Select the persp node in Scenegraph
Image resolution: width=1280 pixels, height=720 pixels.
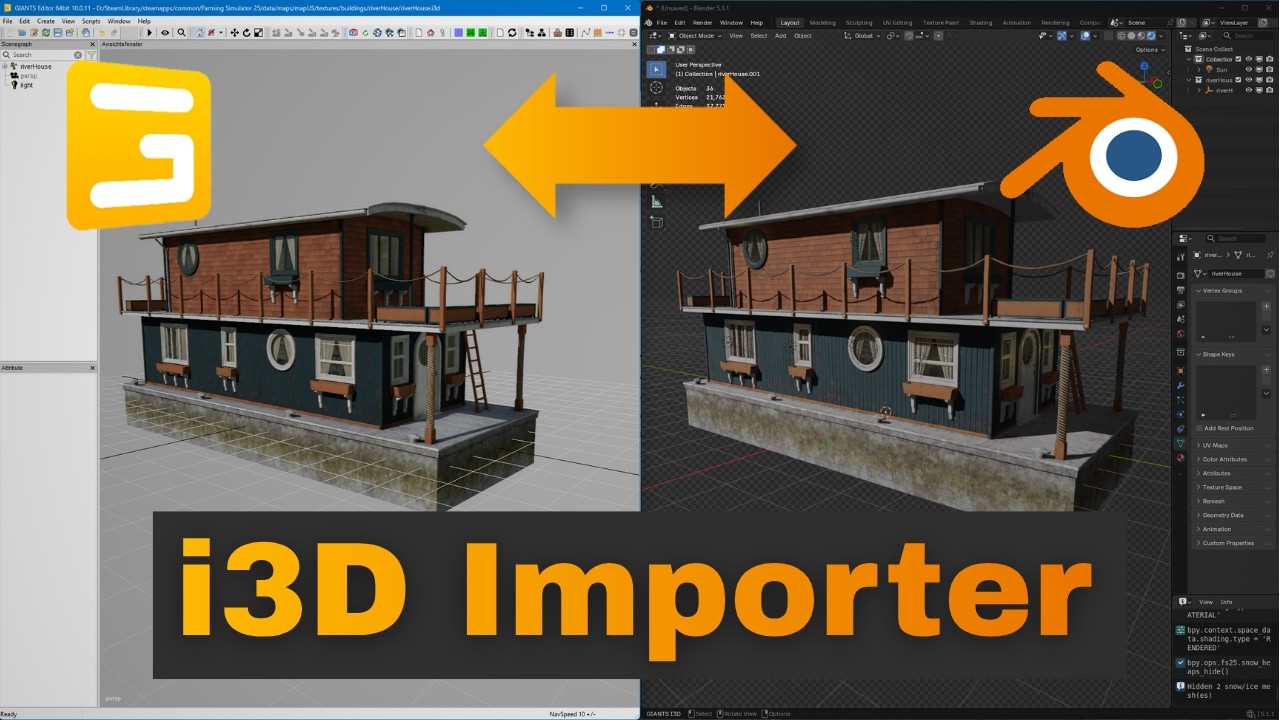click(x=28, y=76)
